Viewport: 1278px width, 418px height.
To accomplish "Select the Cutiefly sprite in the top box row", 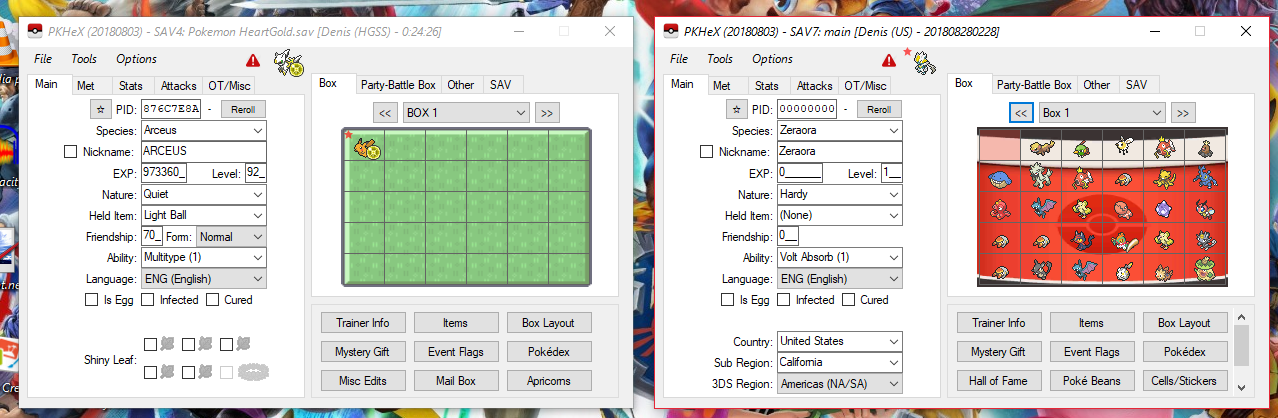I will [x=1123, y=145].
